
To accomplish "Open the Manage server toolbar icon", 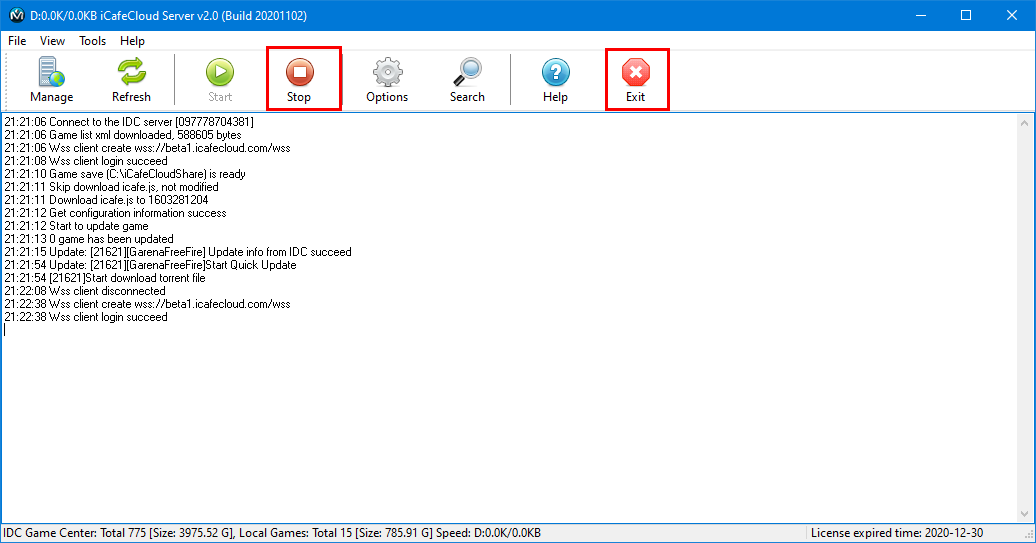I will [51, 79].
